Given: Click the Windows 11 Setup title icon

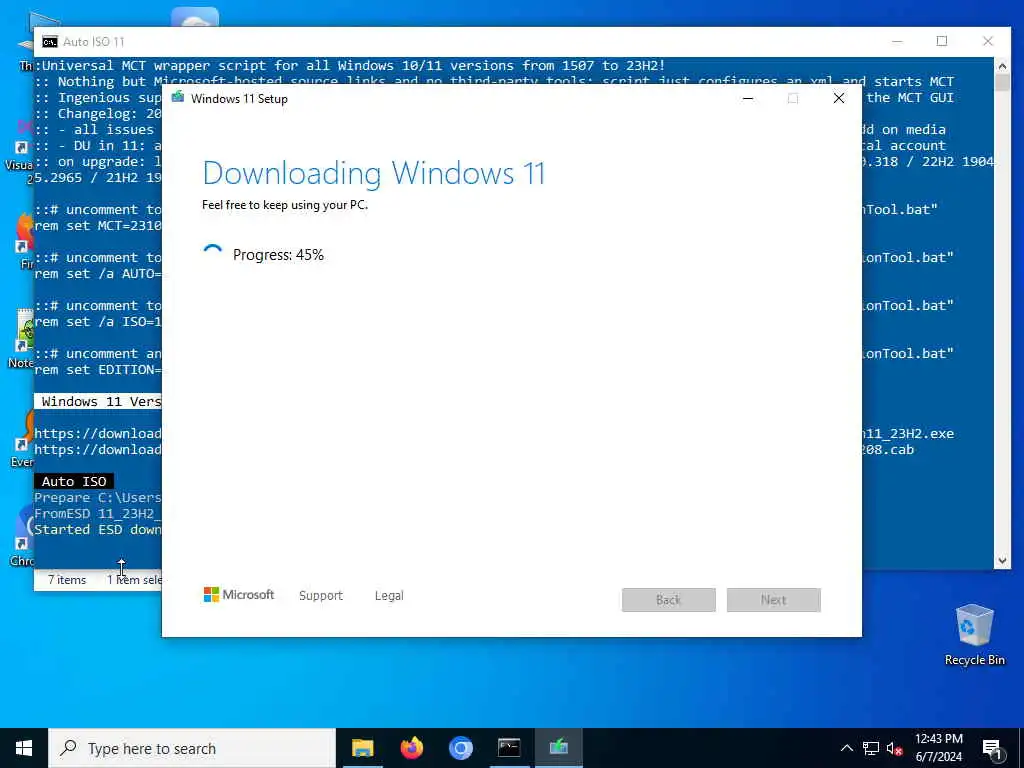Looking at the screenshot, I should [x=178, y=98].
